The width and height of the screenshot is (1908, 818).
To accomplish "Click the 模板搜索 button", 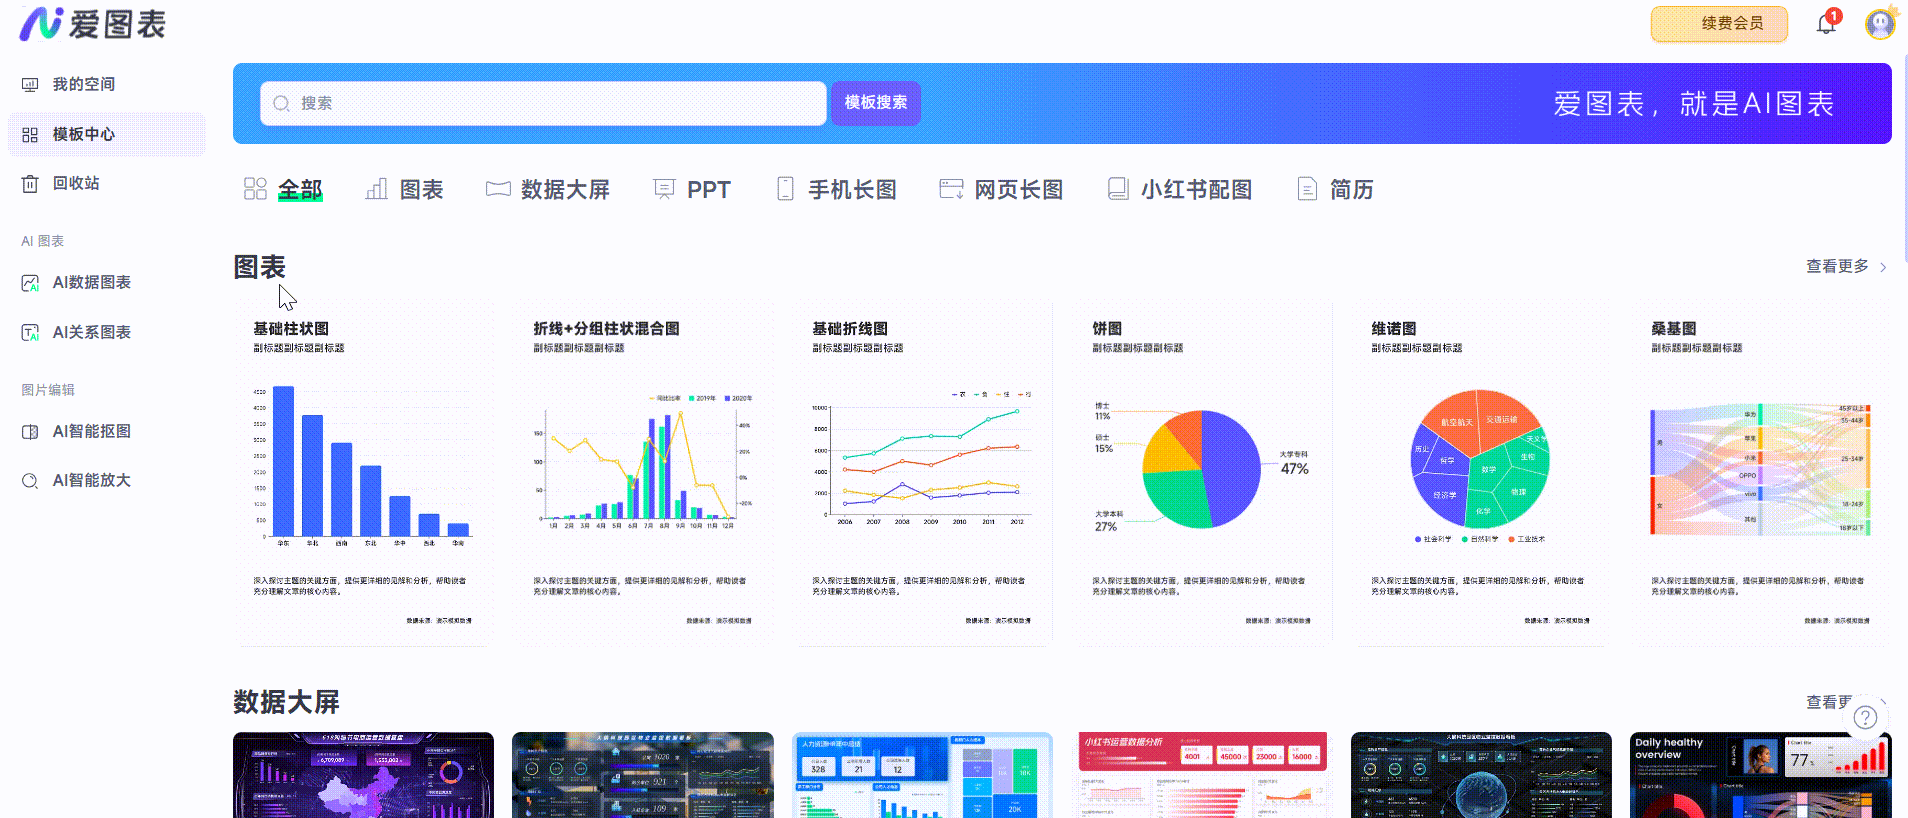I will point(875,103).
